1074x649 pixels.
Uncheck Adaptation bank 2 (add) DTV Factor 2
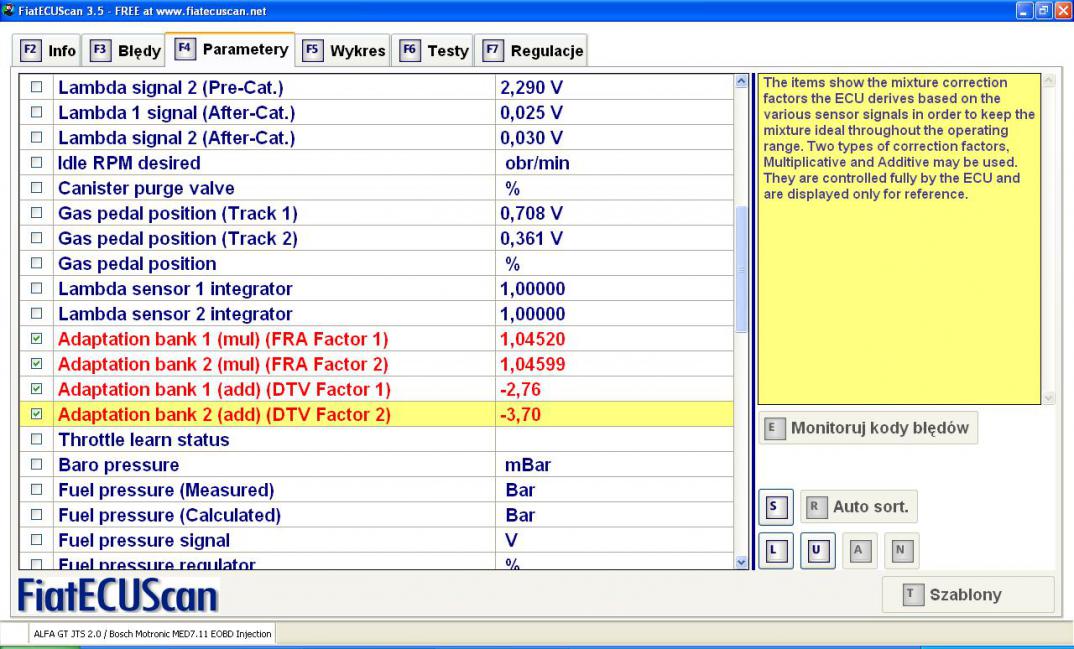click(36, 414)
